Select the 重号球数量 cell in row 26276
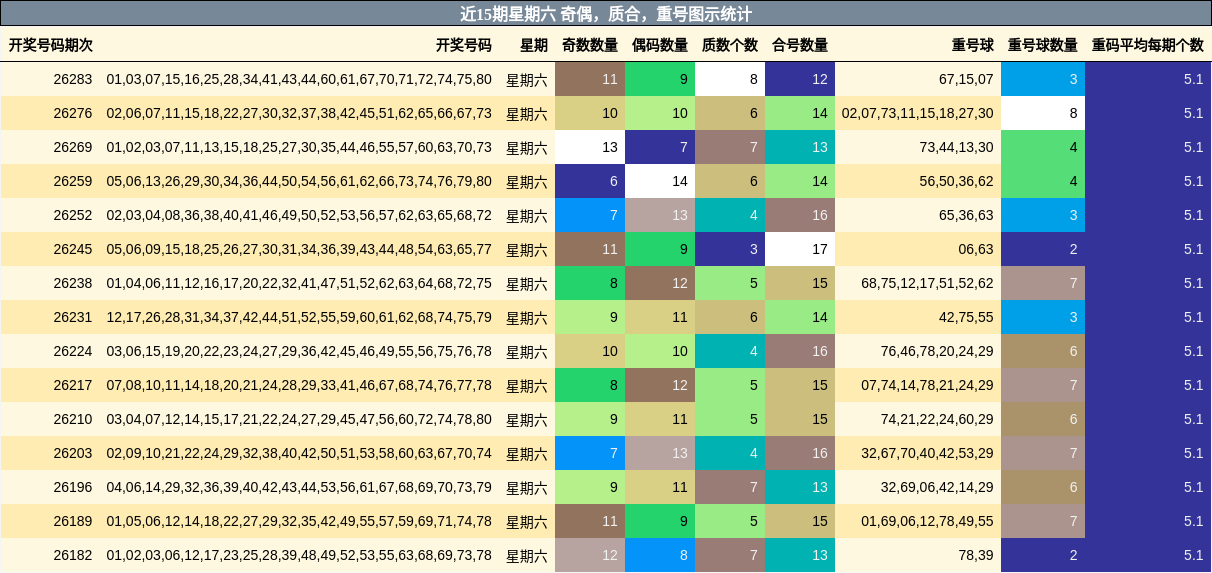This screenshot has height=573, width=1212. coord(1043,113)
